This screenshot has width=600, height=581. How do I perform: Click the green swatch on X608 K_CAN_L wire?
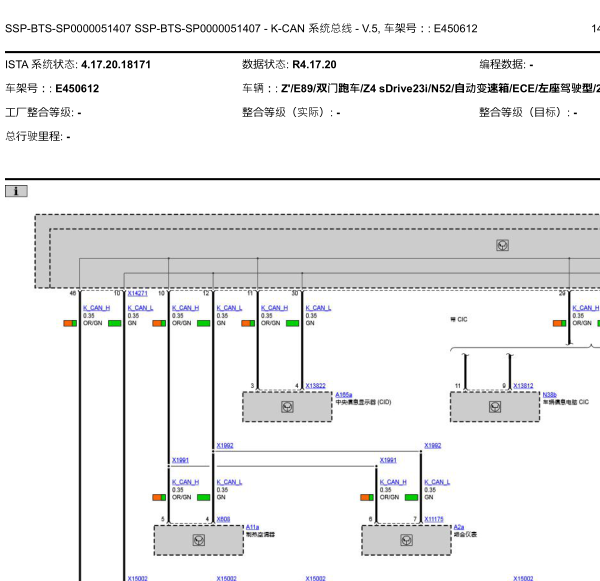204,497
